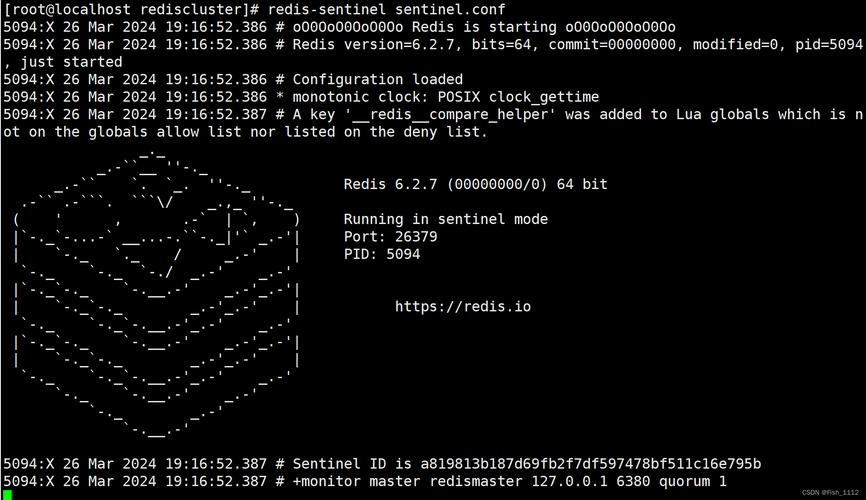The height and width of the screenshot is (500, 866).
Task: Open the https://redis.io link
Action: (463, 306)
